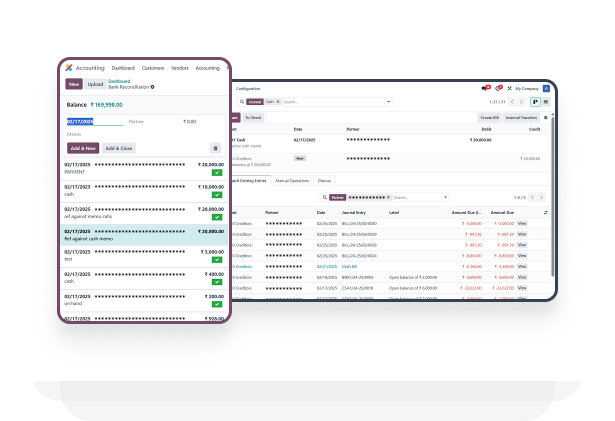Toggle green check on PAYMENT transaction
Screen dimensions: 615x421
(x=217, y=173)
